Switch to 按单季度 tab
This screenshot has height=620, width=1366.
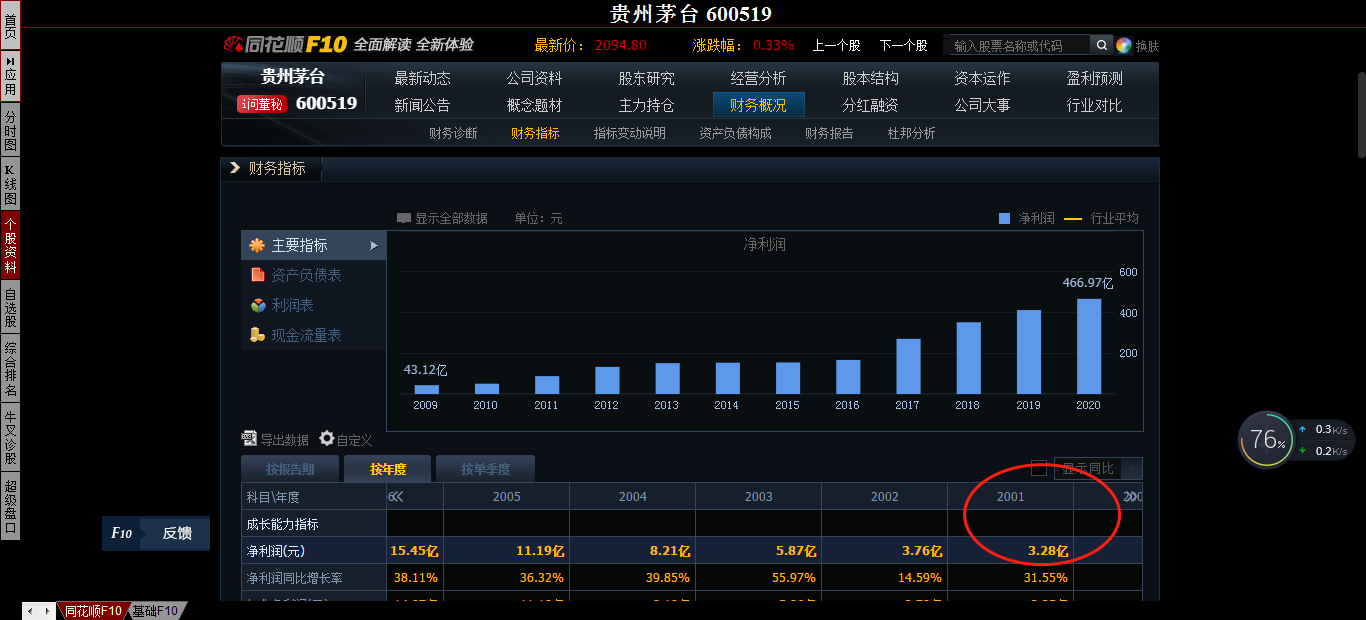[x=485, y=469]
